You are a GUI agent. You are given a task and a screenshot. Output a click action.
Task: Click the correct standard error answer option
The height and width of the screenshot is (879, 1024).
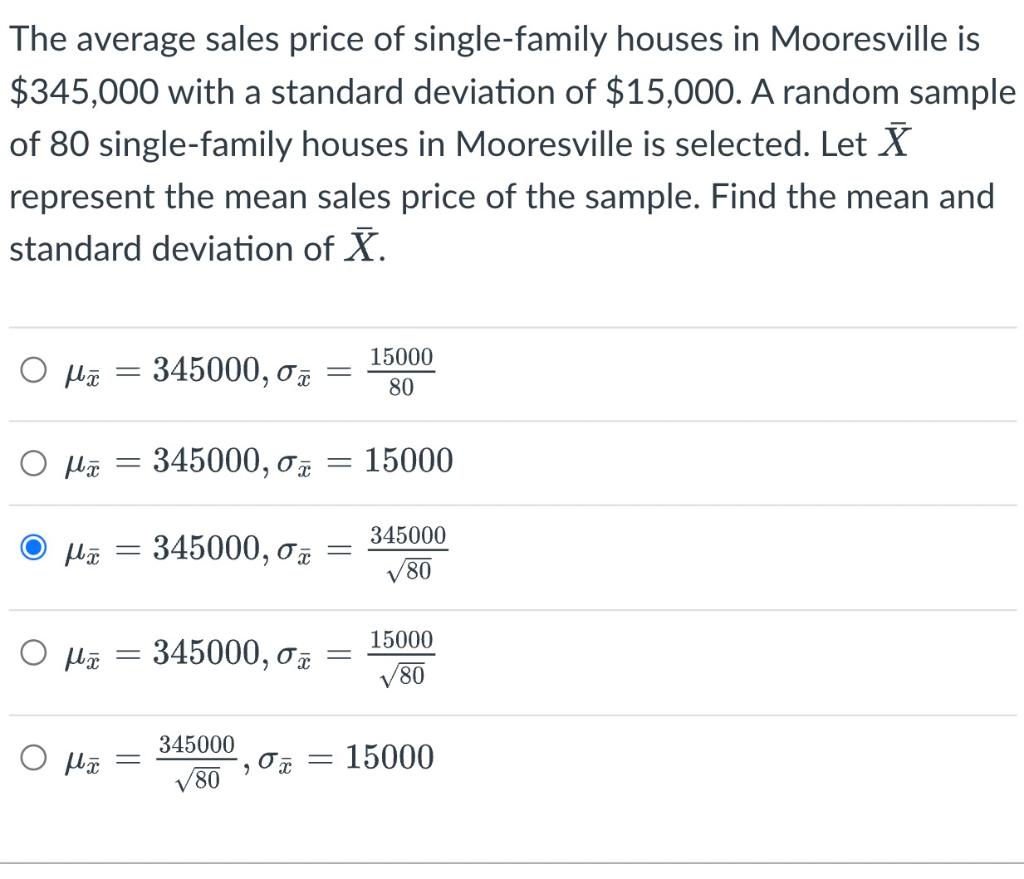[33, 653]
